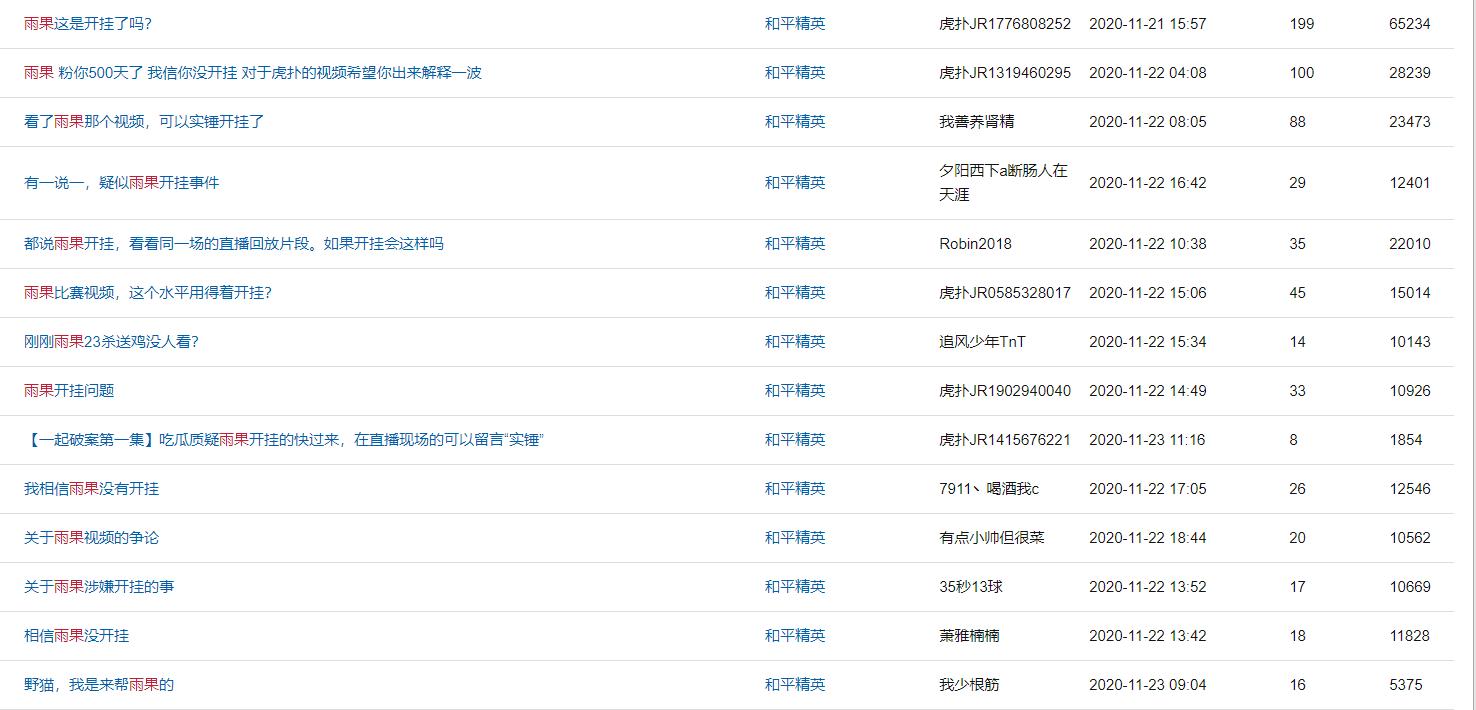The image size is (1476, 710).
Task: Open the thread '雨果这是开挂了吗?'
Action: [88, 24]
